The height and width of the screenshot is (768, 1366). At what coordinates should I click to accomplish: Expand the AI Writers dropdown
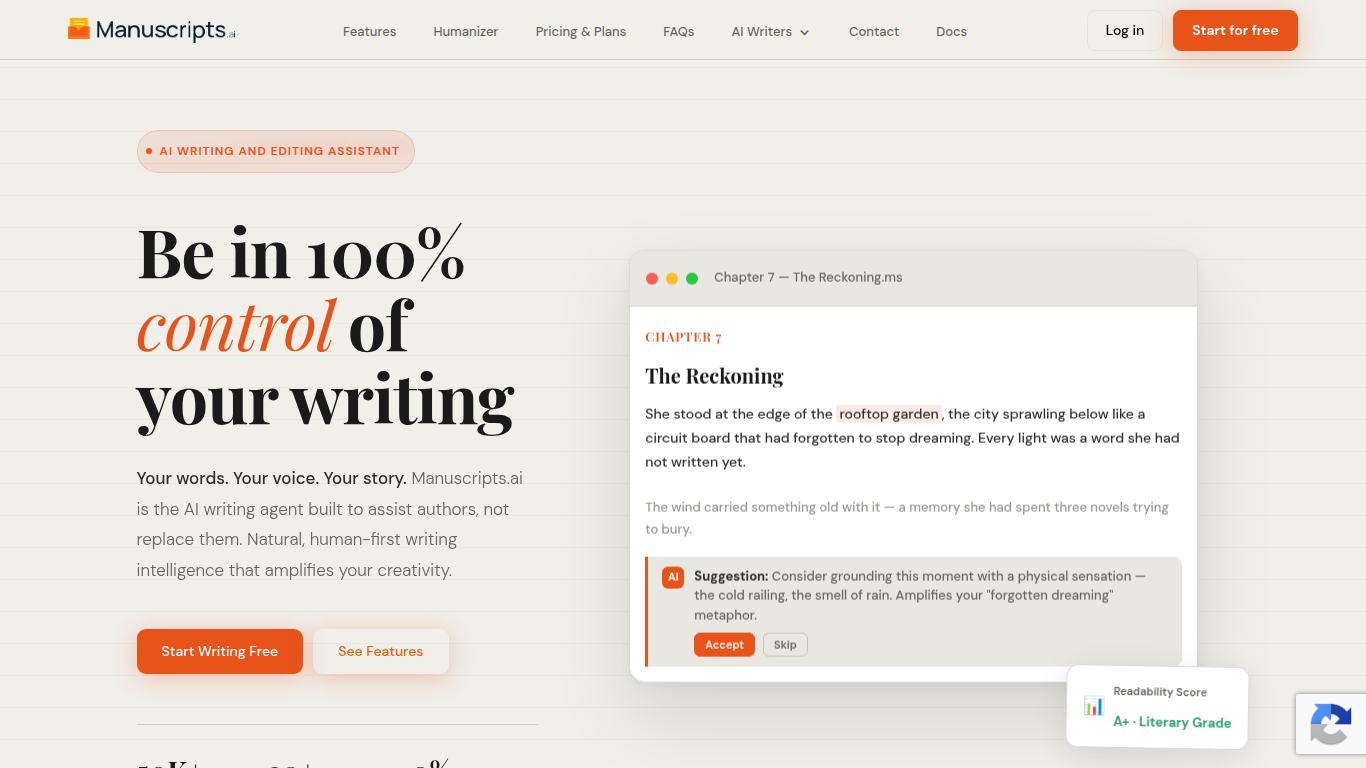[771, 31]
